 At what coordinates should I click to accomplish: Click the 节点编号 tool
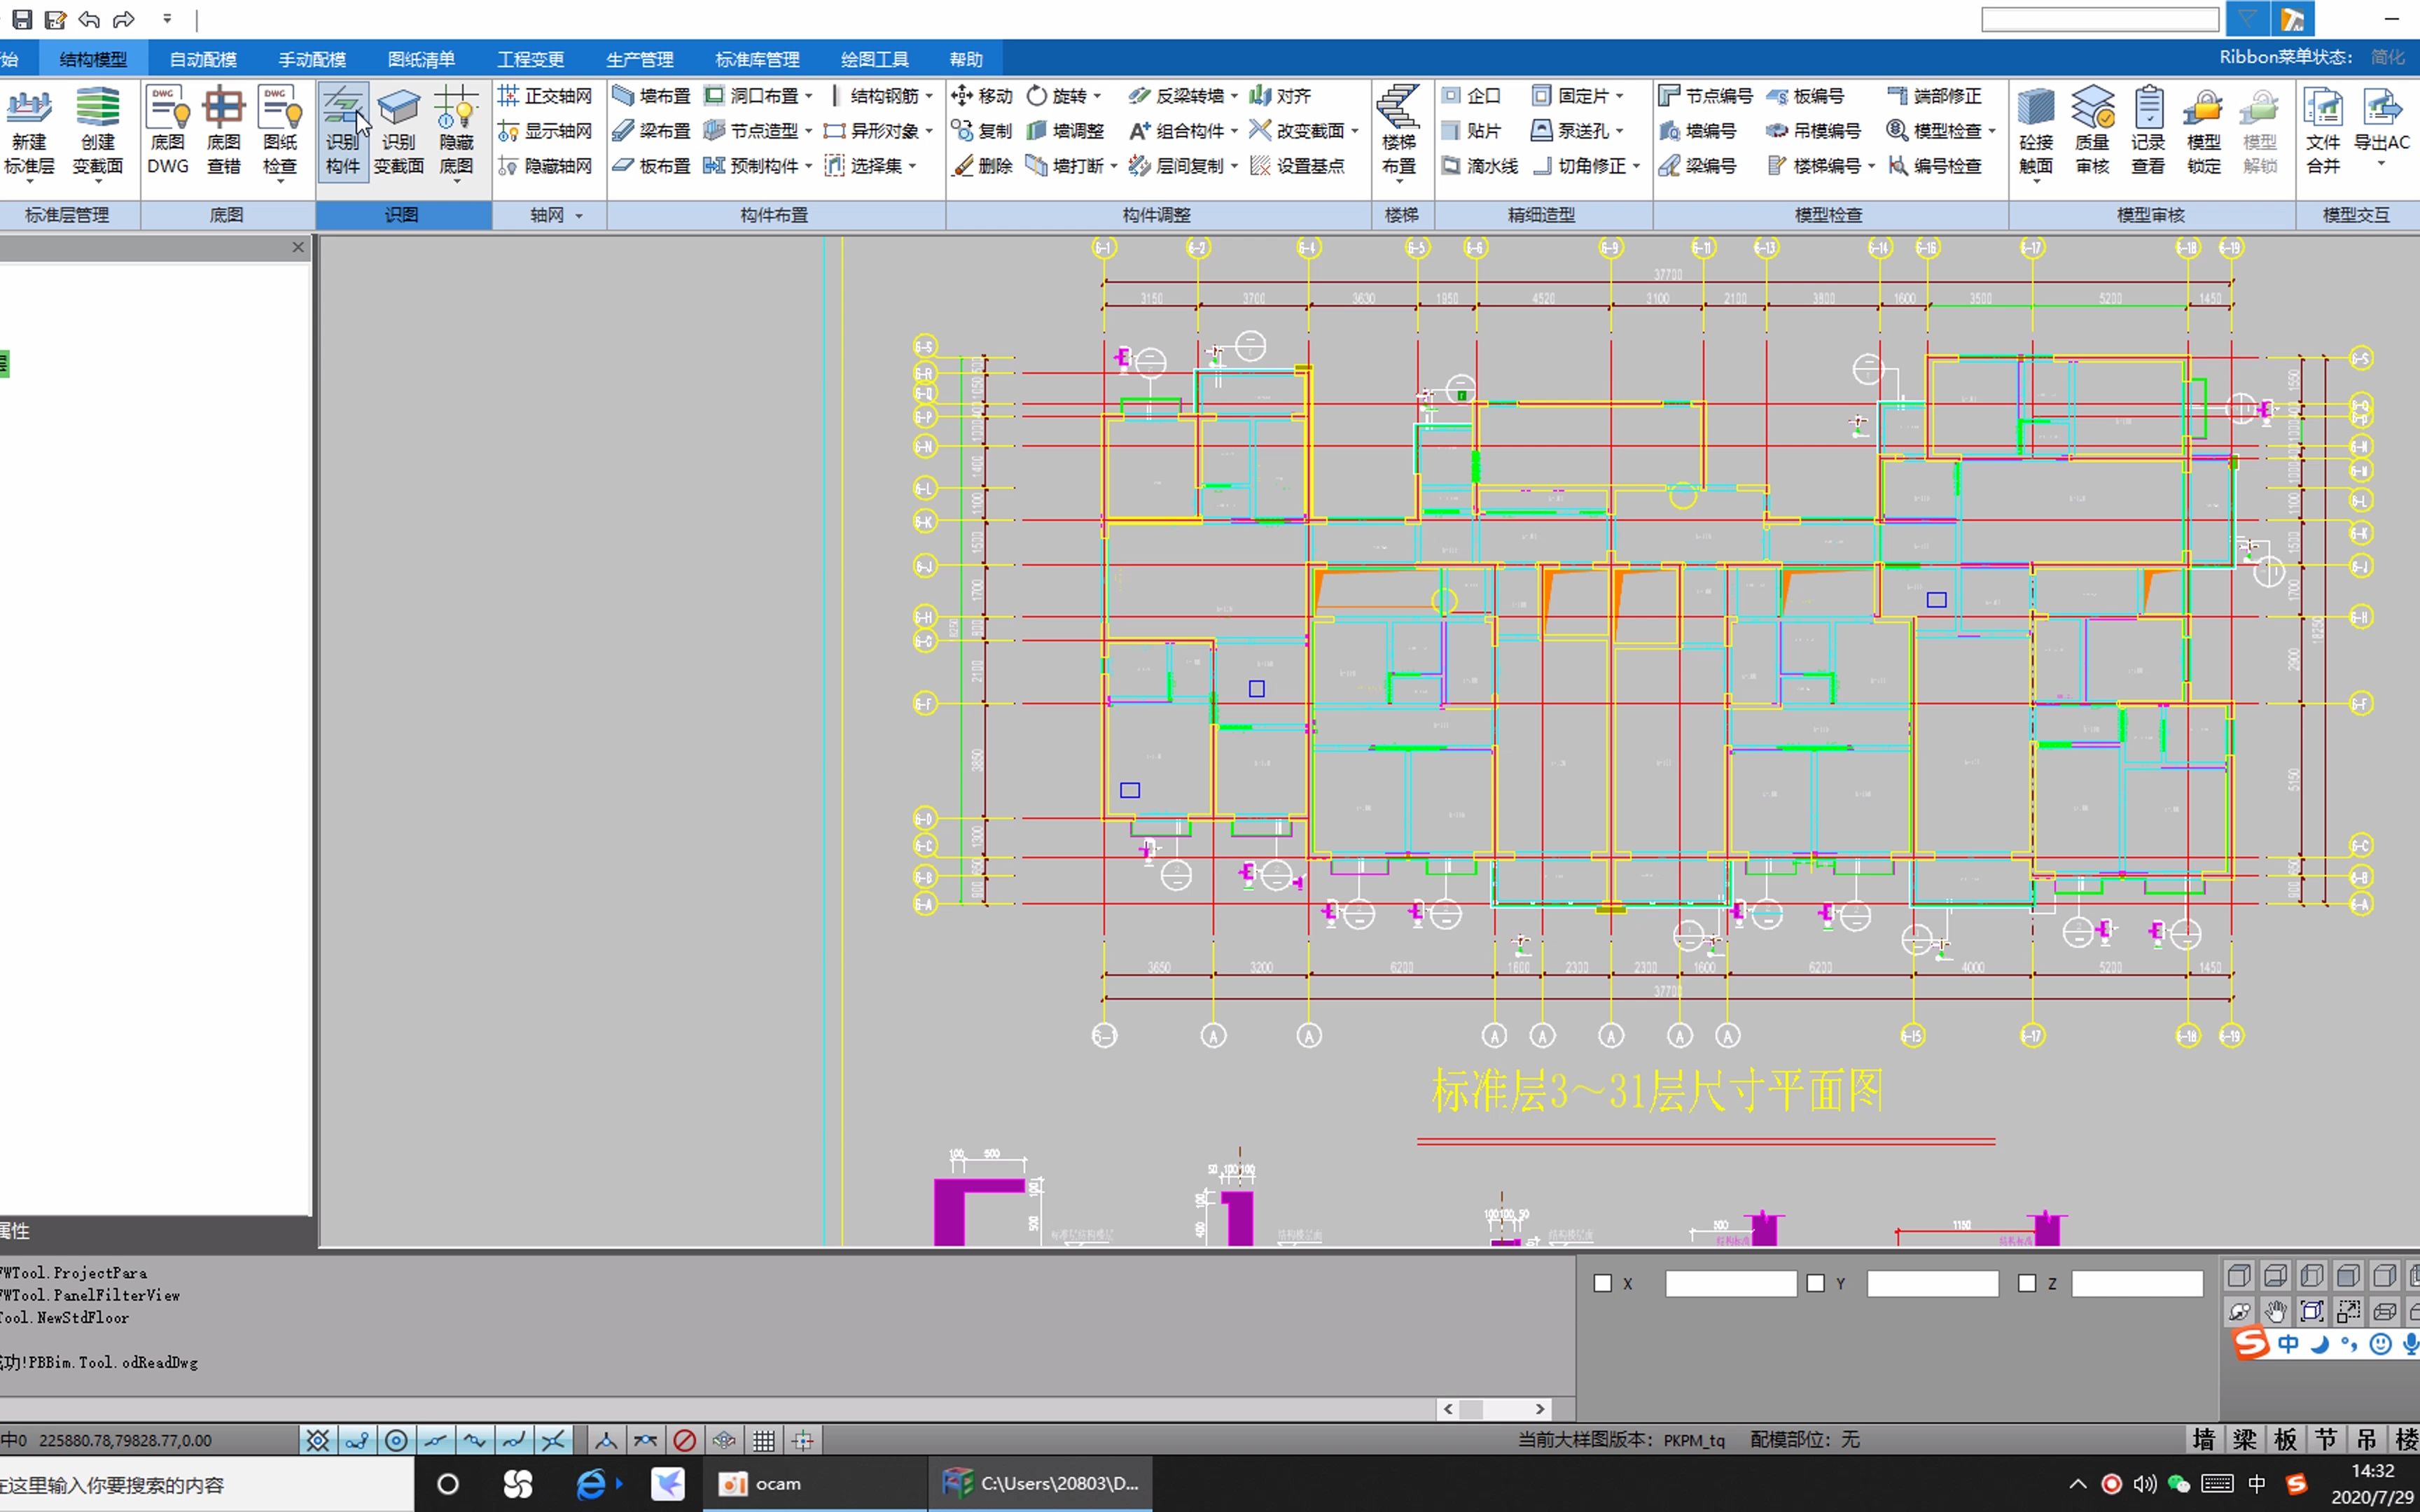pos(1706,96)
